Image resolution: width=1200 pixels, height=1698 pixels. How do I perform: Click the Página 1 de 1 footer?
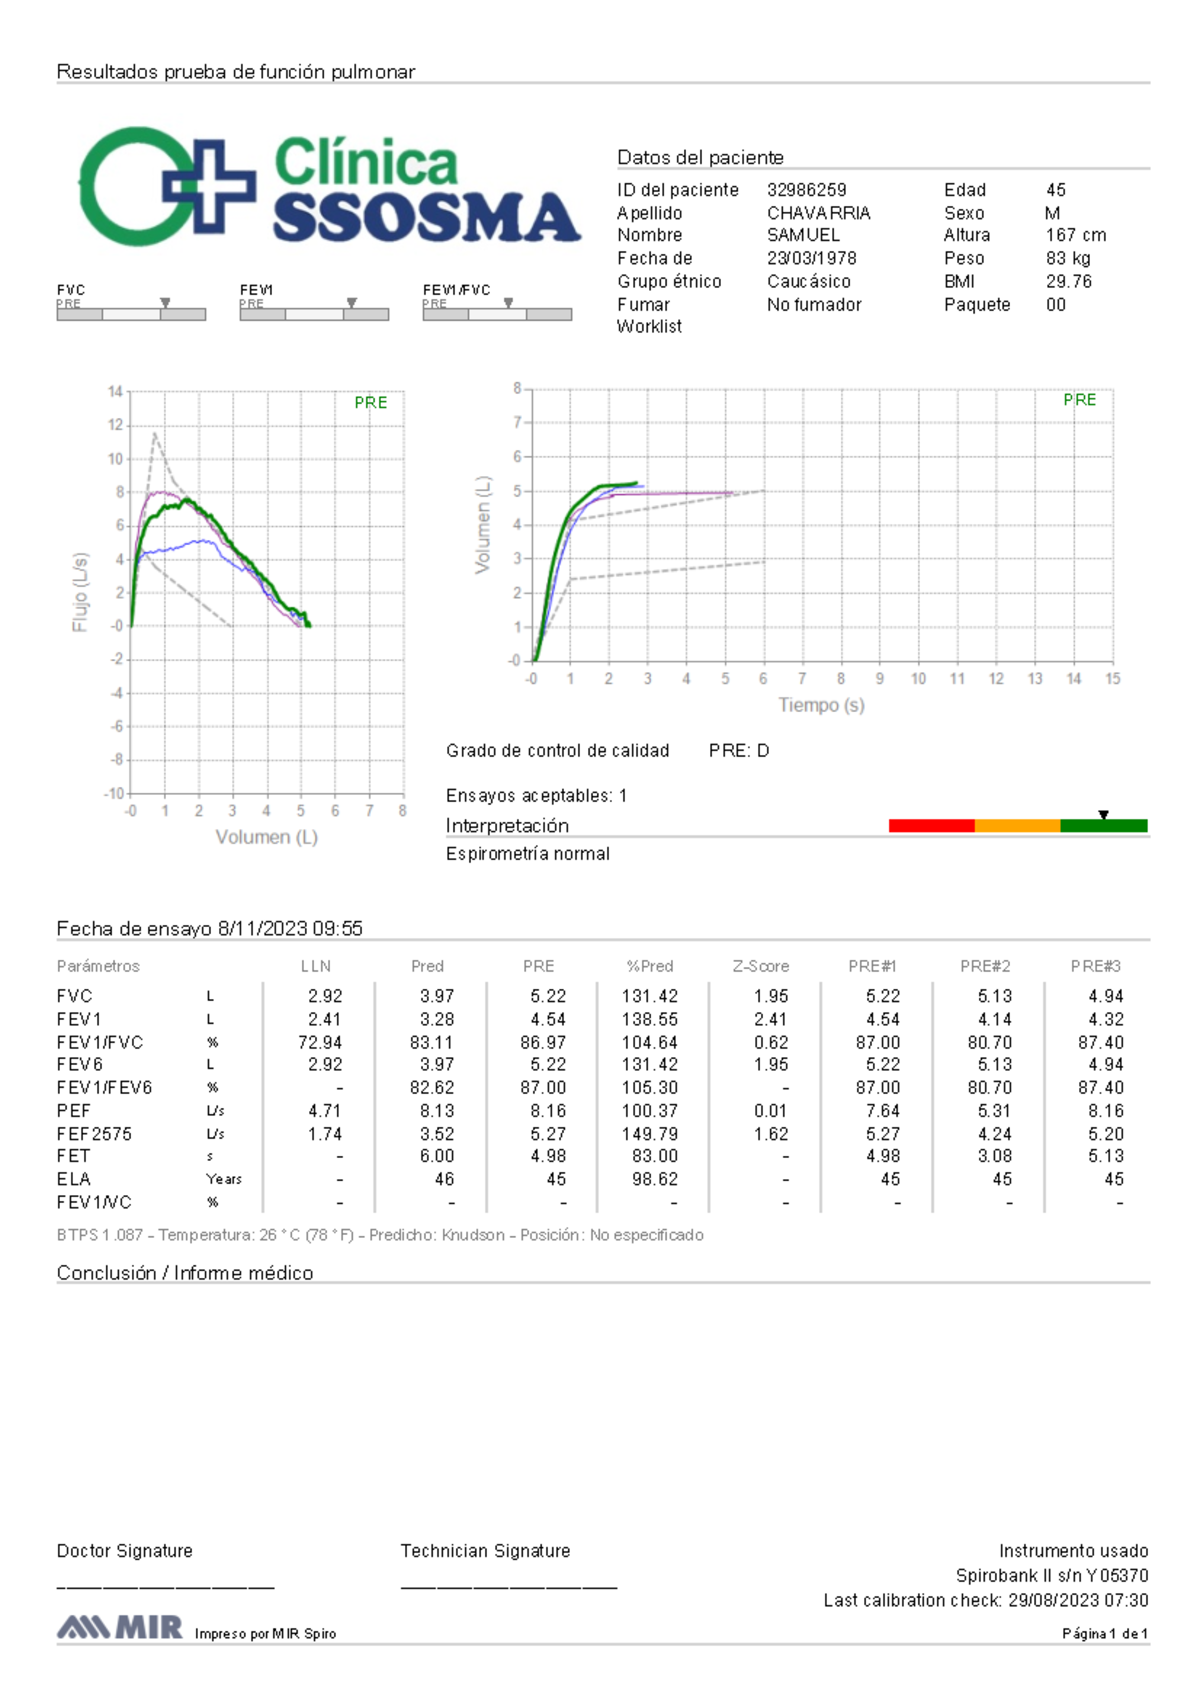tap(1105, 1633)
